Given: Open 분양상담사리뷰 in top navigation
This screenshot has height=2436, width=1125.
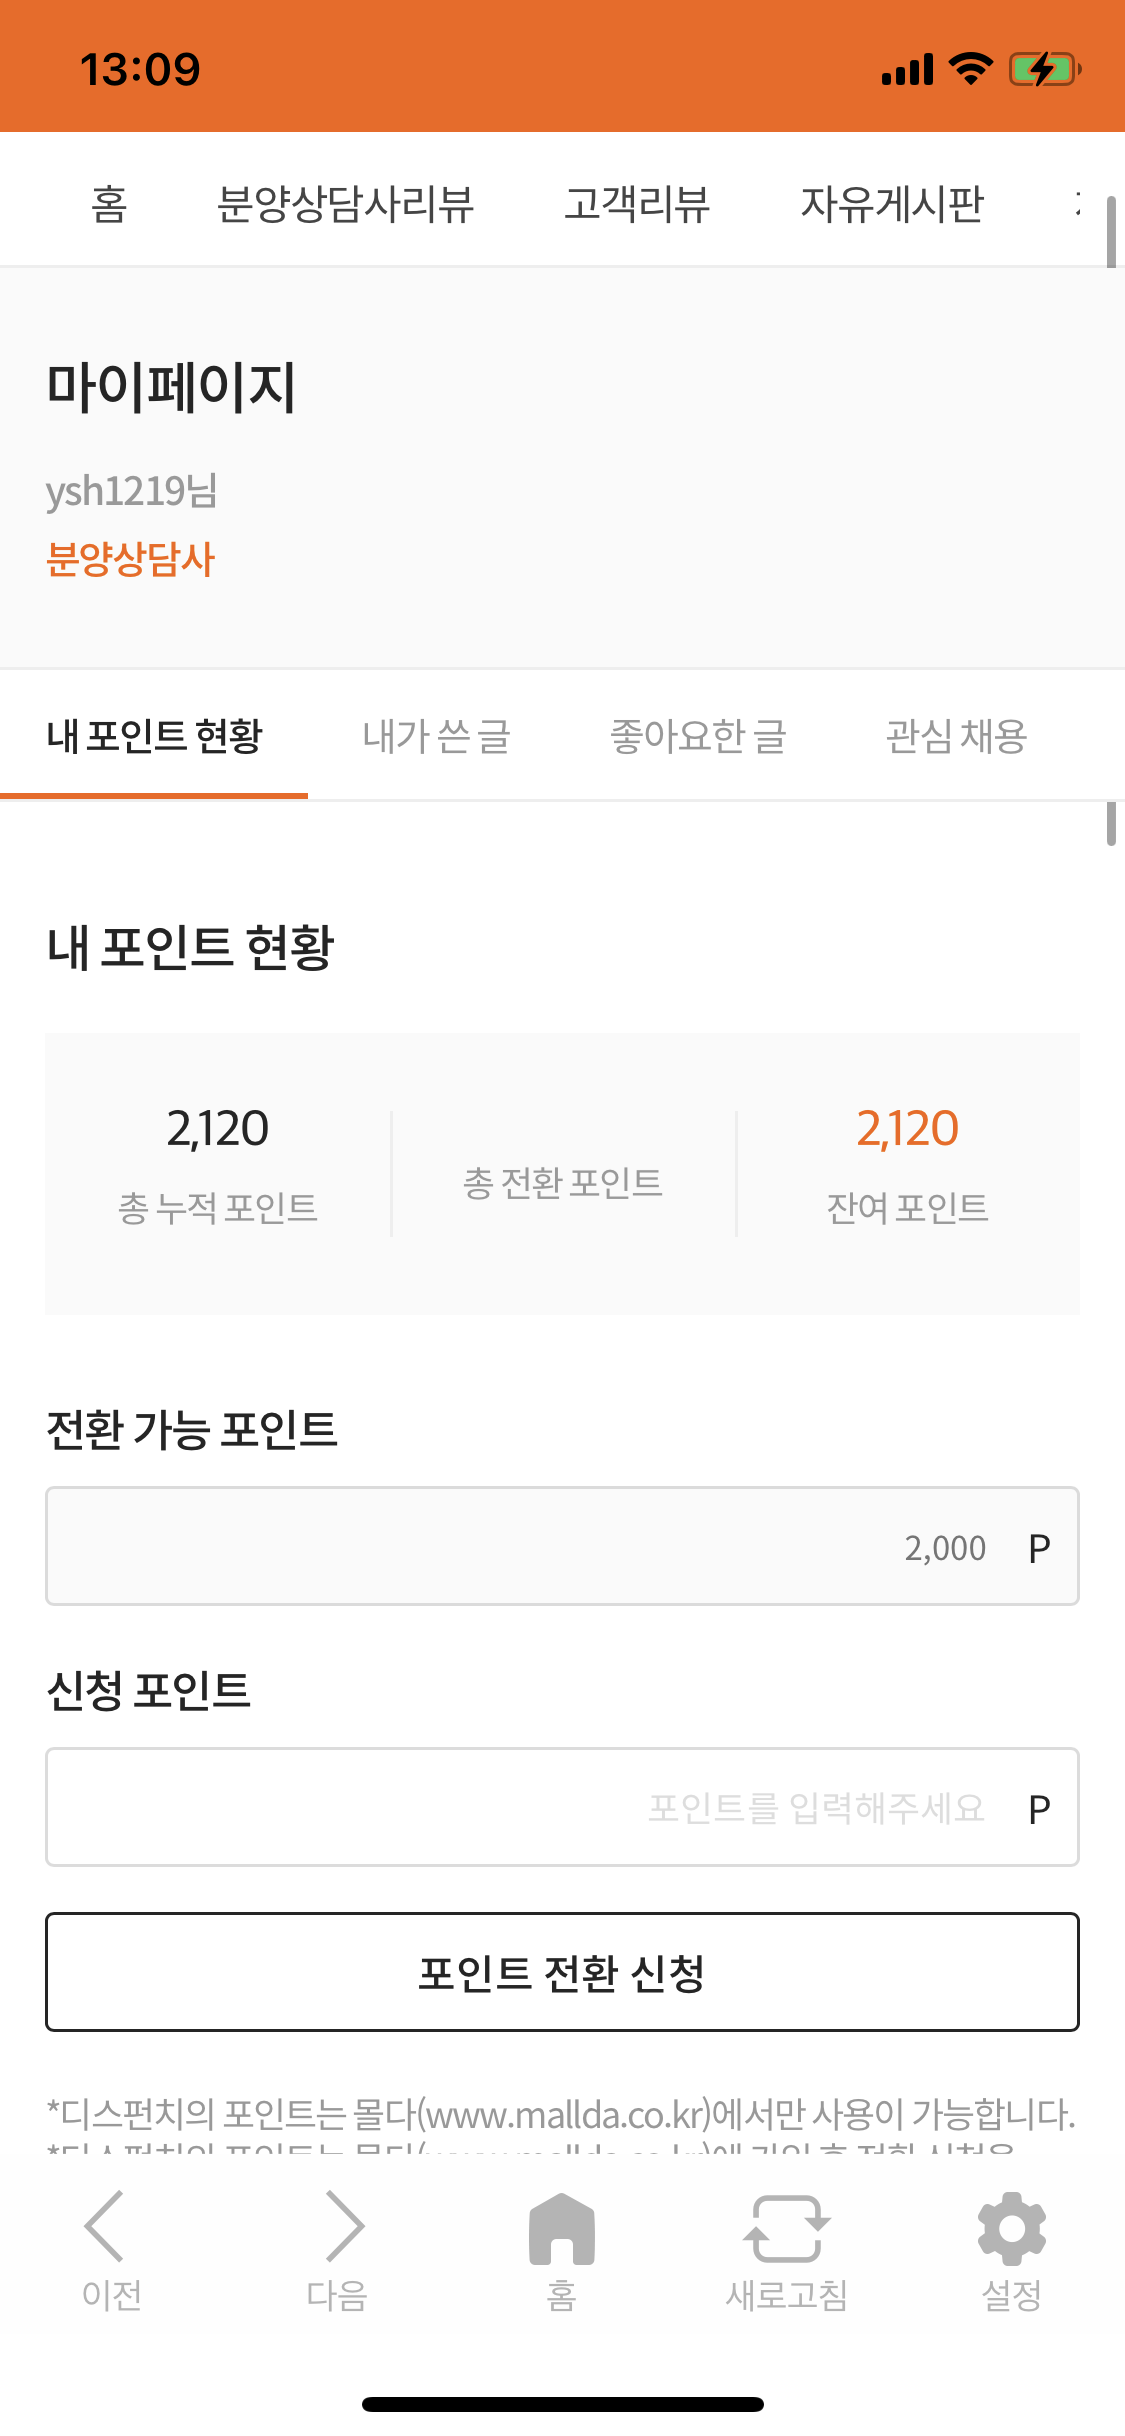Looking at the screenshot, I should [345, 204].
